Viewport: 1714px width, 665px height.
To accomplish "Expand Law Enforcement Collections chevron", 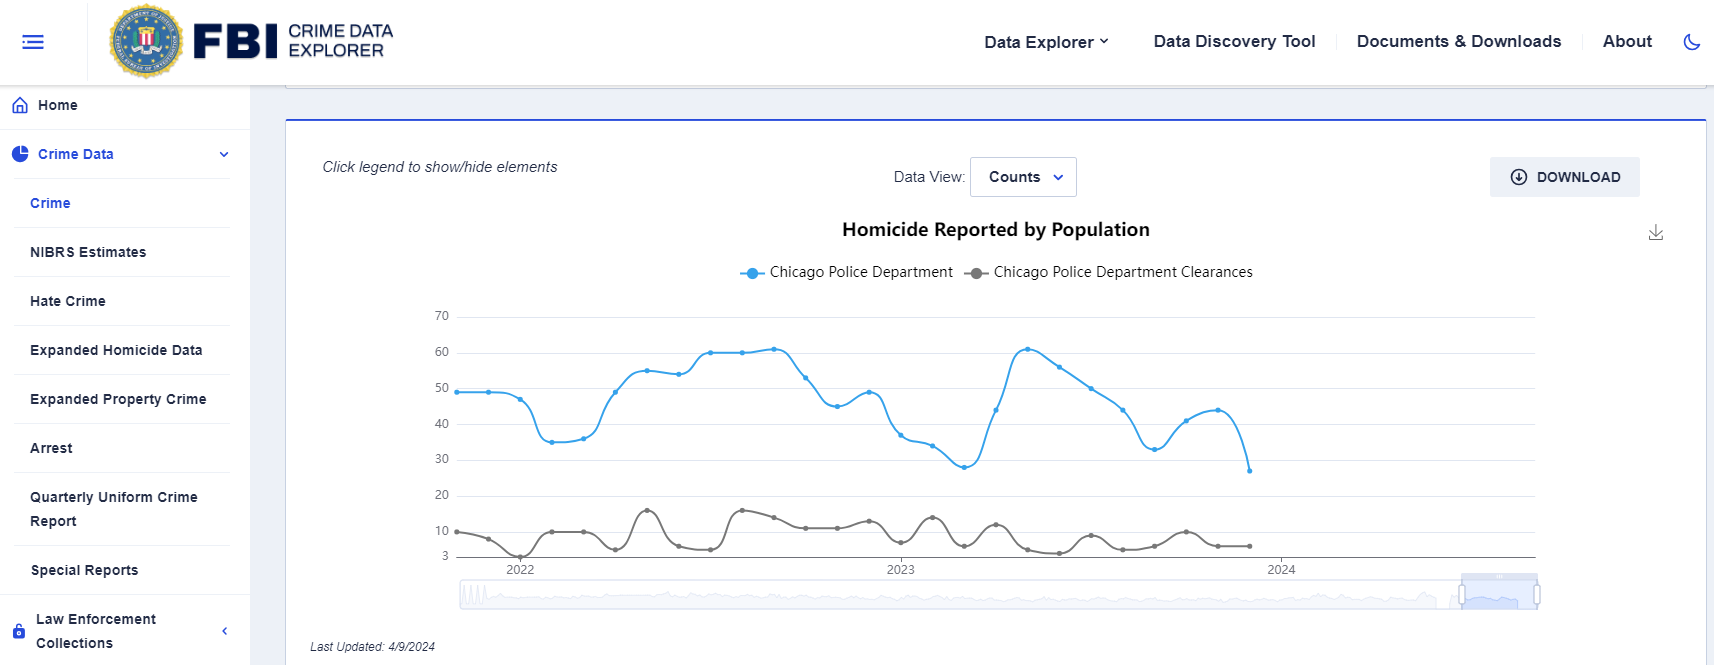I will [x=224, y=631].
